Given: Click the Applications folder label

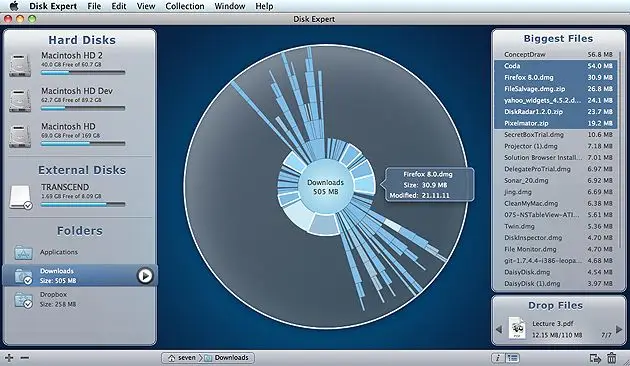Looking at the screenshot, I should pos(59,252).
